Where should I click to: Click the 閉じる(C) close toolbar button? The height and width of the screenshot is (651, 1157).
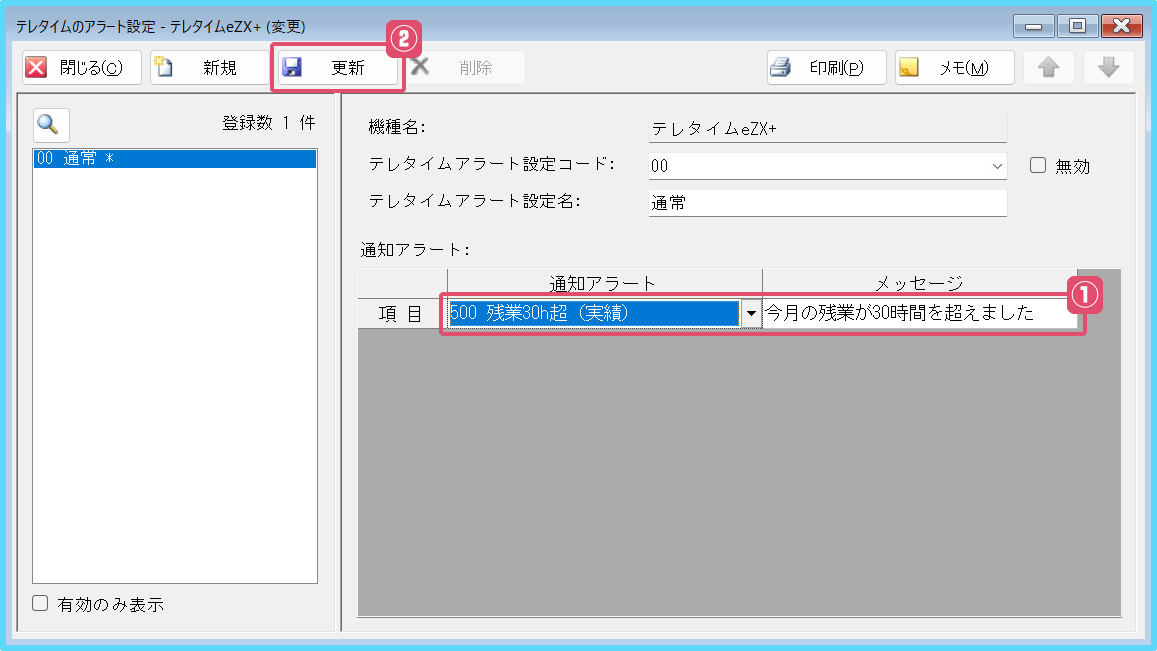pyautogui.click(x=82, y=68)
